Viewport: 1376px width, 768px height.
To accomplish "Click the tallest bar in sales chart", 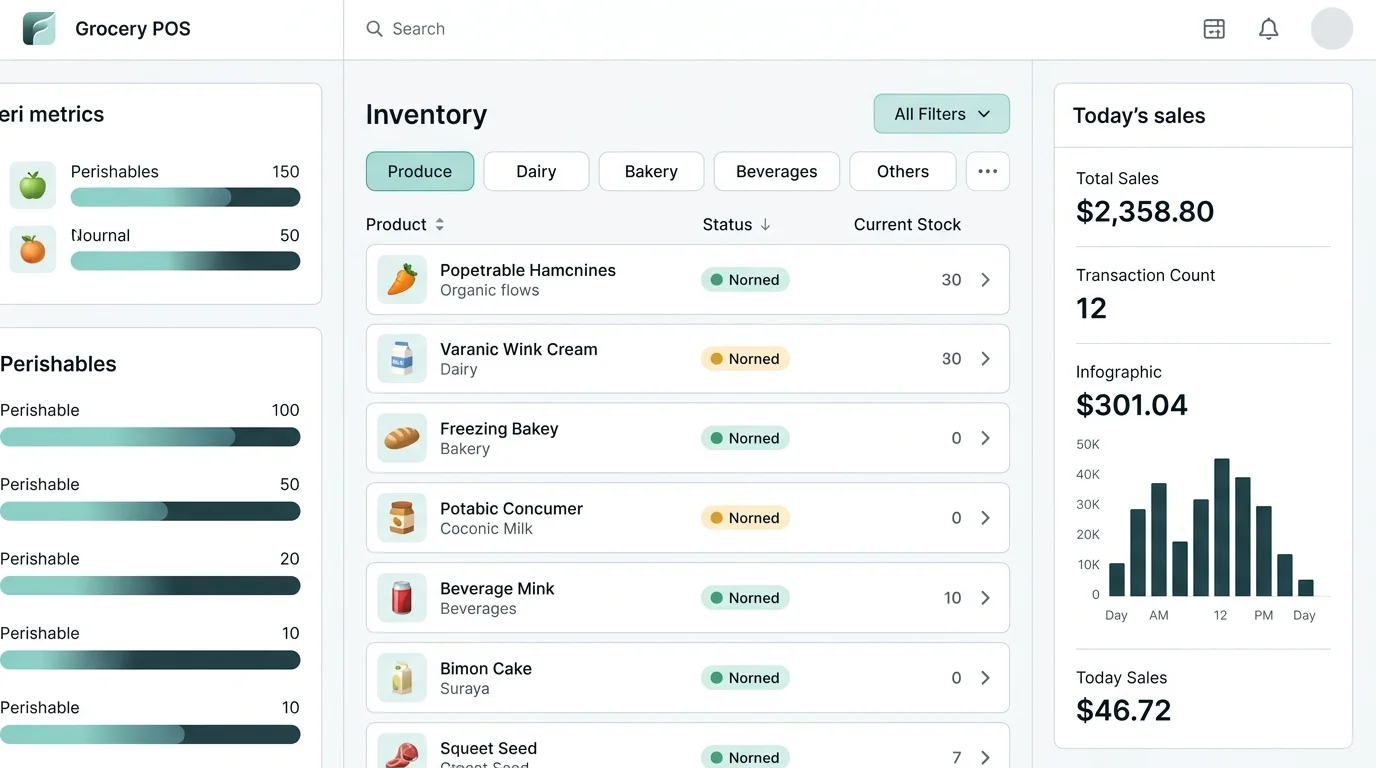I will (1222, 527).
